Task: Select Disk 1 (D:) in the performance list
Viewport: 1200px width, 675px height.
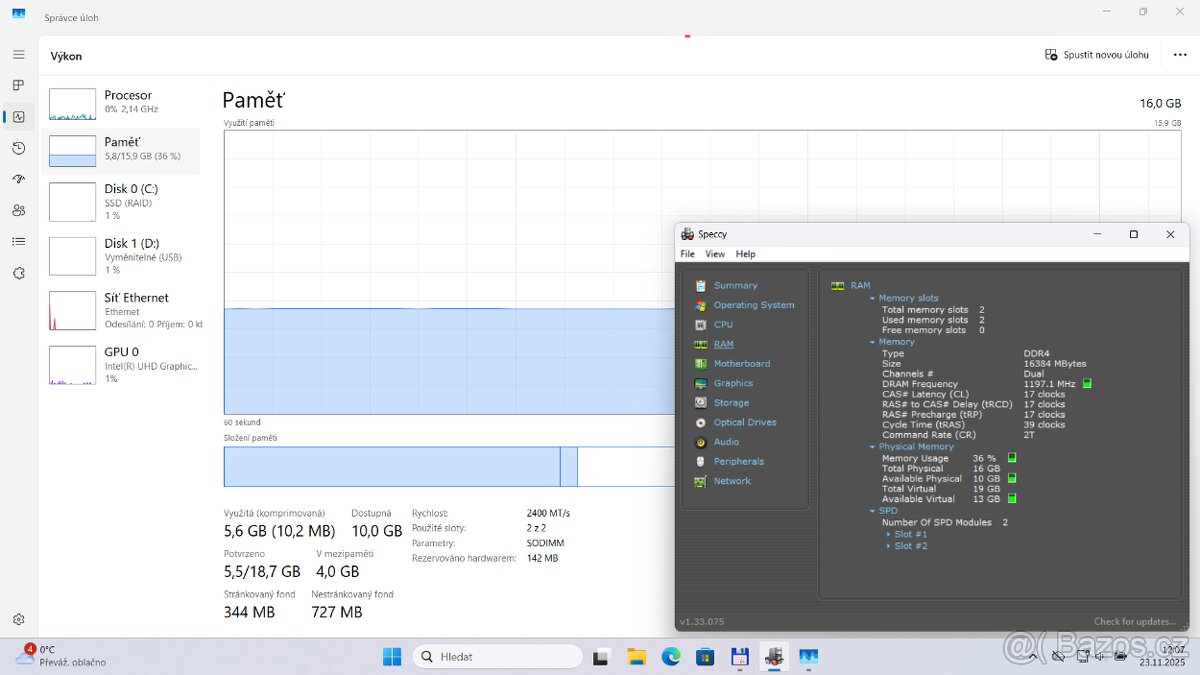Action: [126, 255]
